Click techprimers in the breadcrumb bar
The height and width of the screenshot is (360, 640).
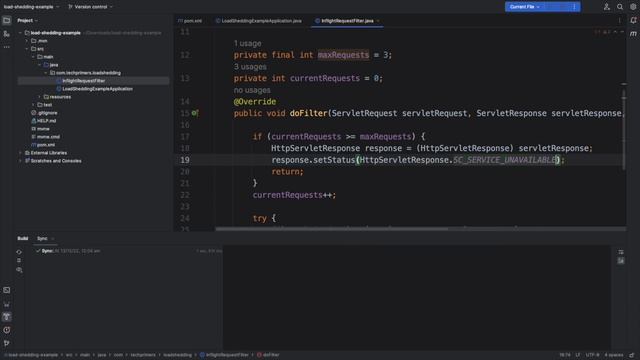[143, 355]
